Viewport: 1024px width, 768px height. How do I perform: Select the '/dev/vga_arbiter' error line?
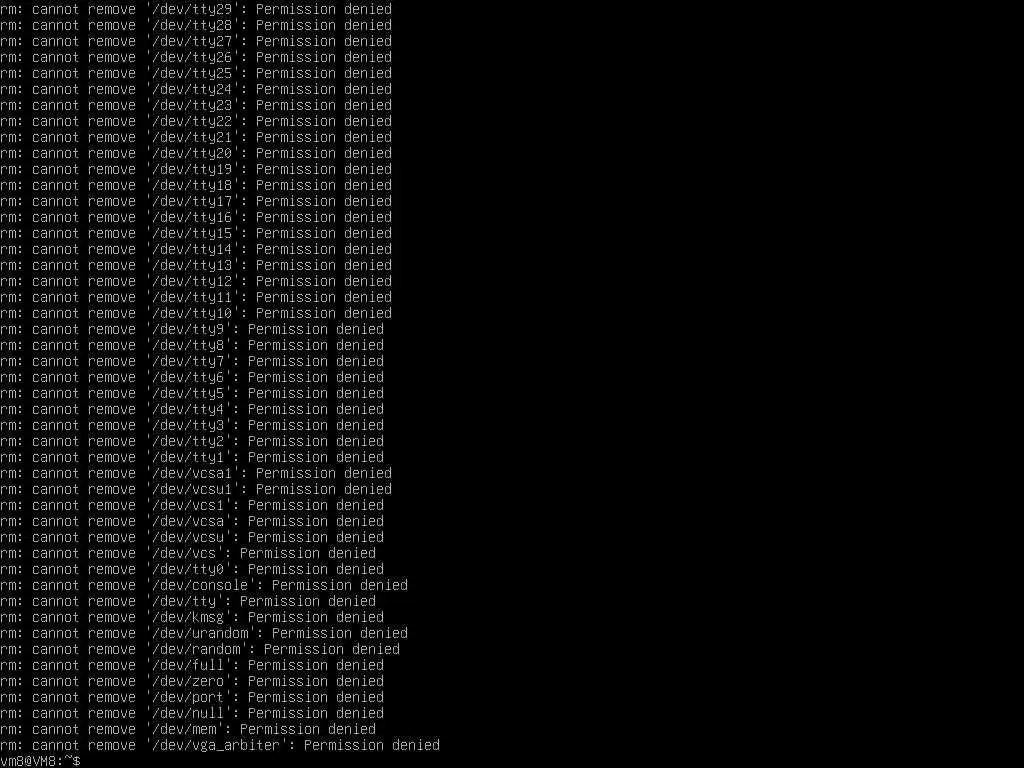click(x=220, y=745)
